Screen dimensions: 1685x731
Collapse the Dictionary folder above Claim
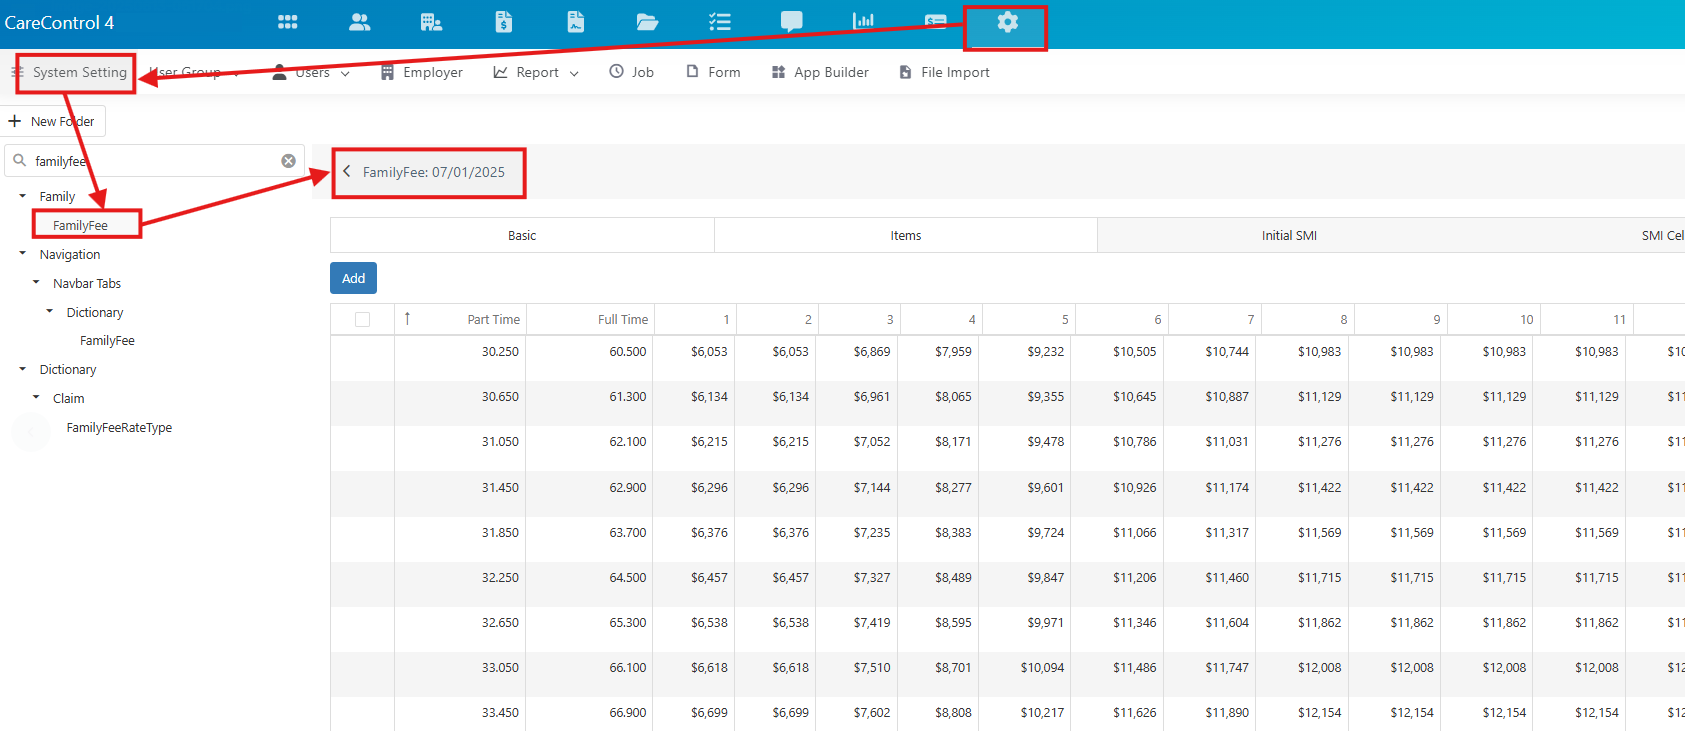[23, 369]
